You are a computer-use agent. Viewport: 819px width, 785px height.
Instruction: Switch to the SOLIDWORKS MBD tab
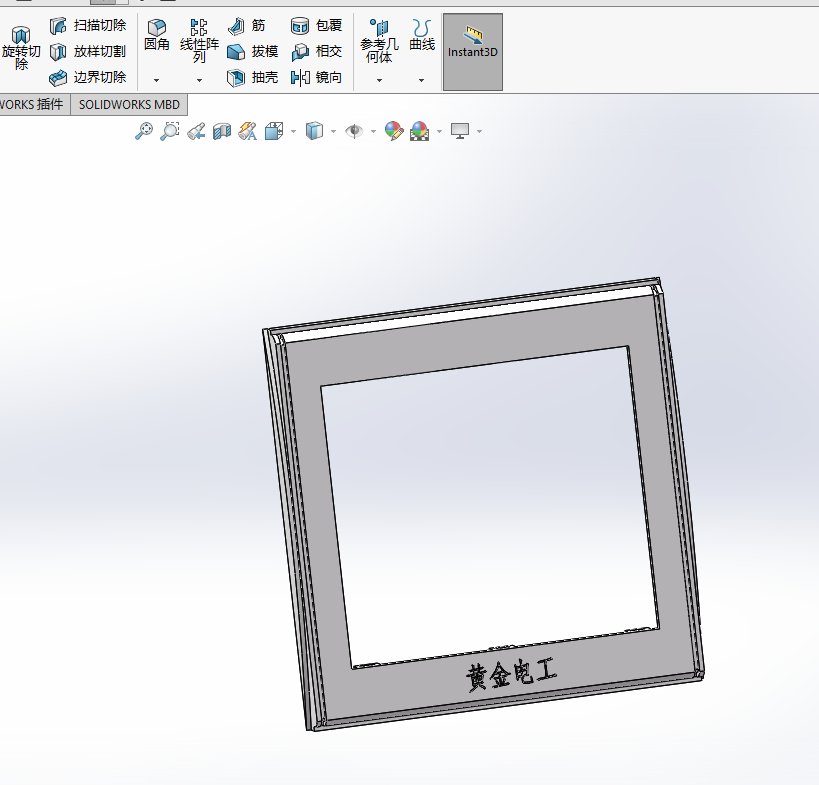click(x=129, y=104)
